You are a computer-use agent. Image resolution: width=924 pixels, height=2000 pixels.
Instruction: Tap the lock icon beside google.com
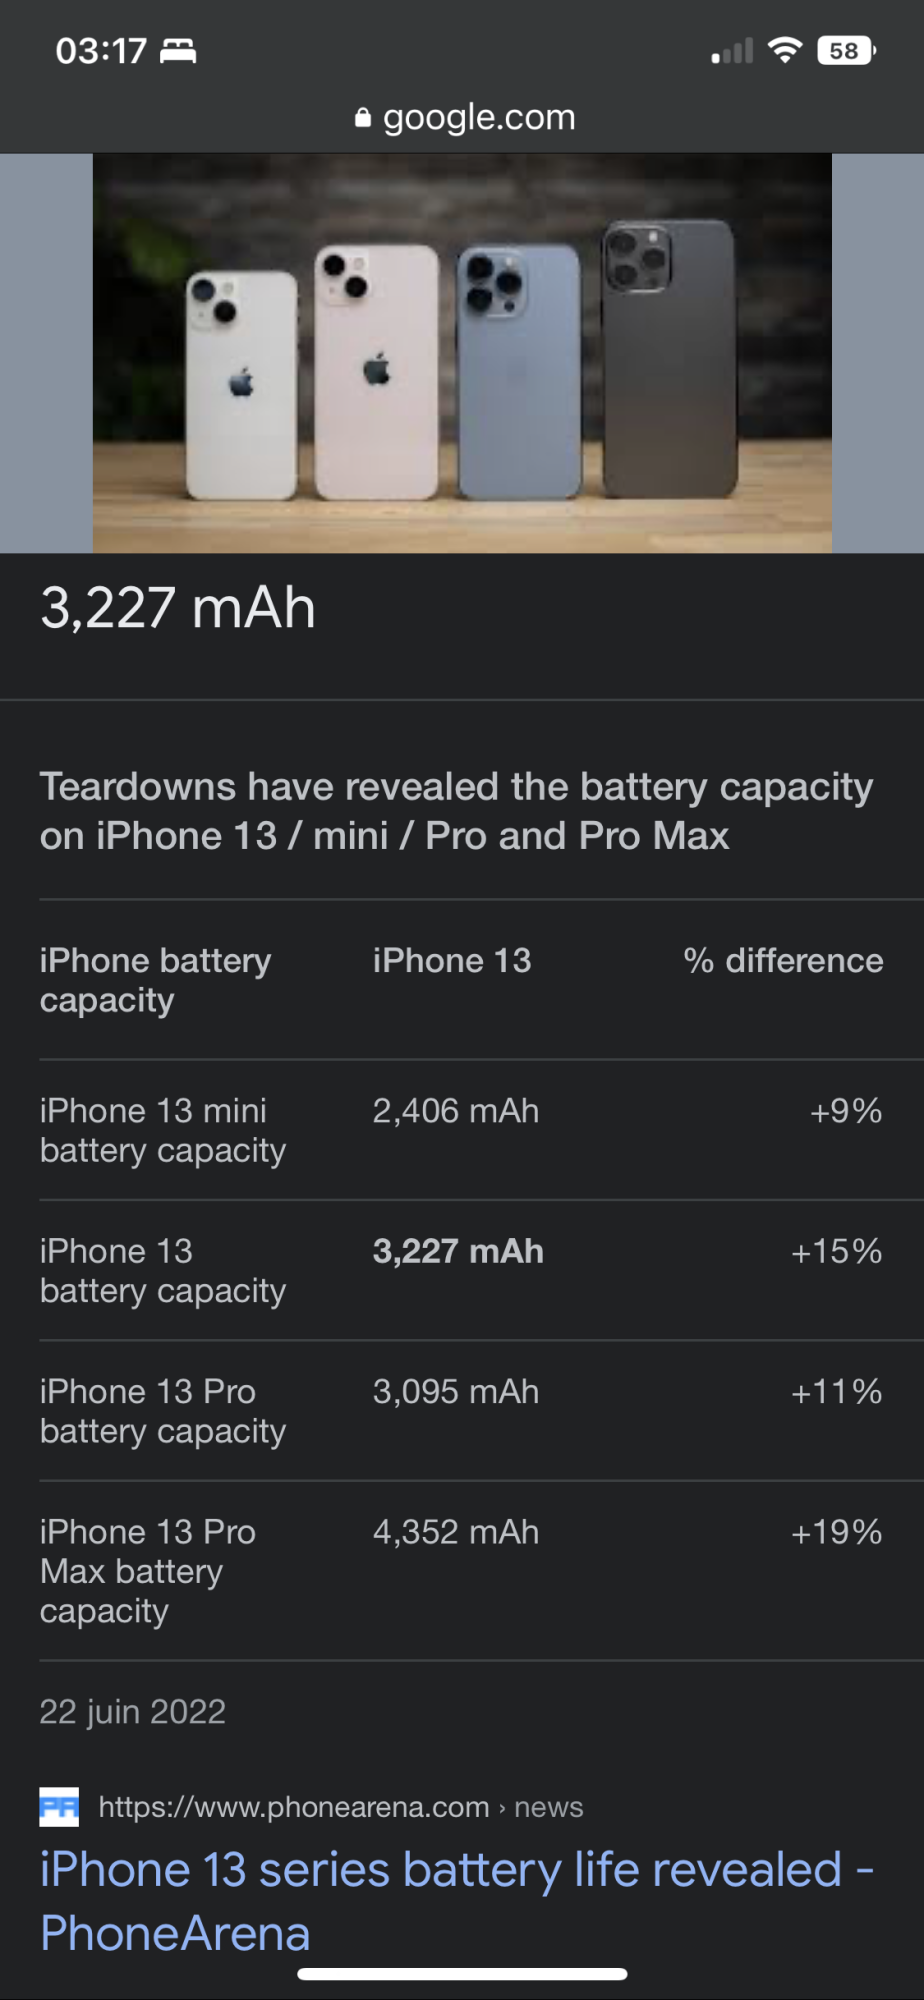(x=363, y=119)
